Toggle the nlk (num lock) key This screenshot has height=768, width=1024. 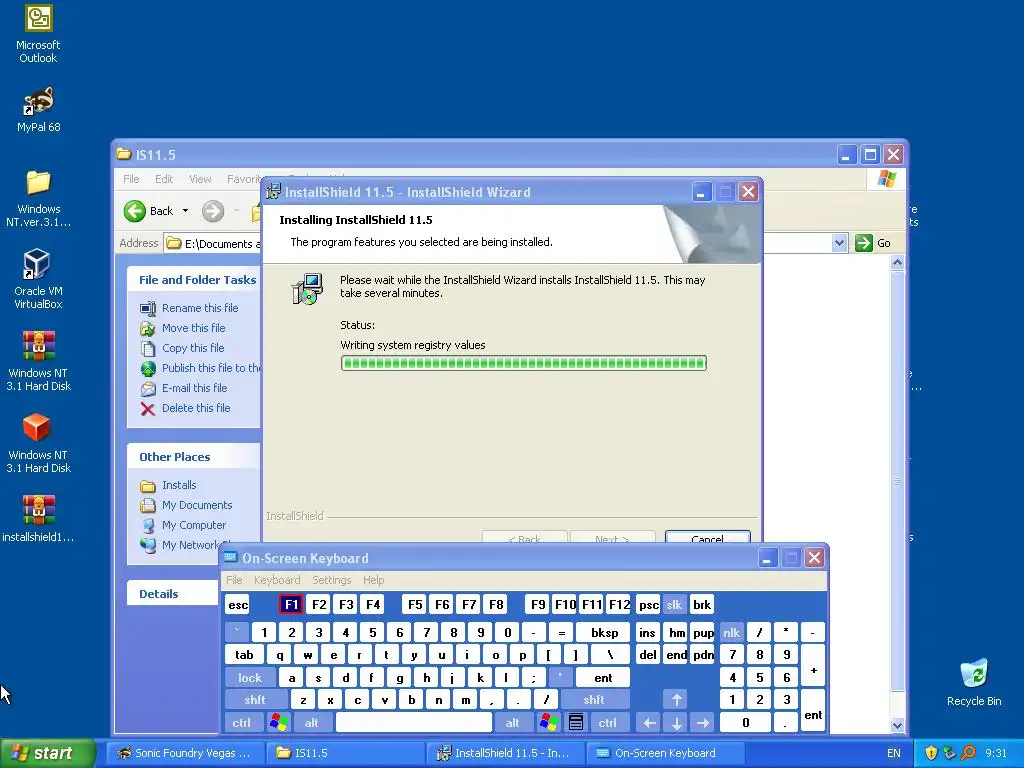coord(731,632)
